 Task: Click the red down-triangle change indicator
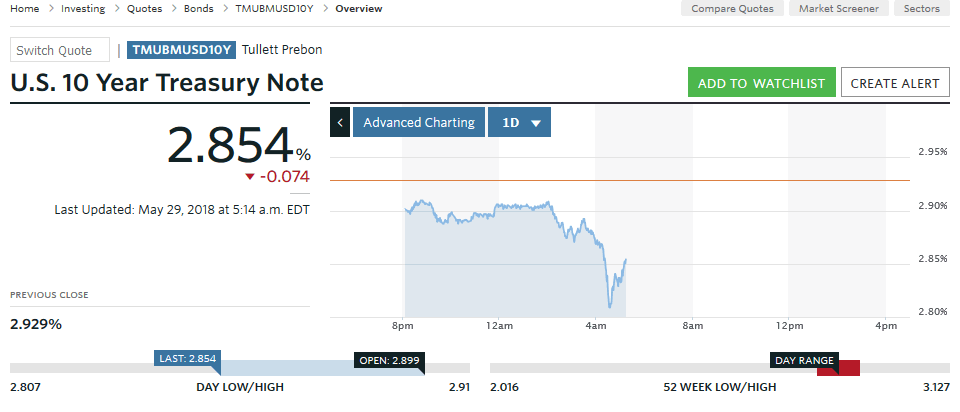[250, 177]
